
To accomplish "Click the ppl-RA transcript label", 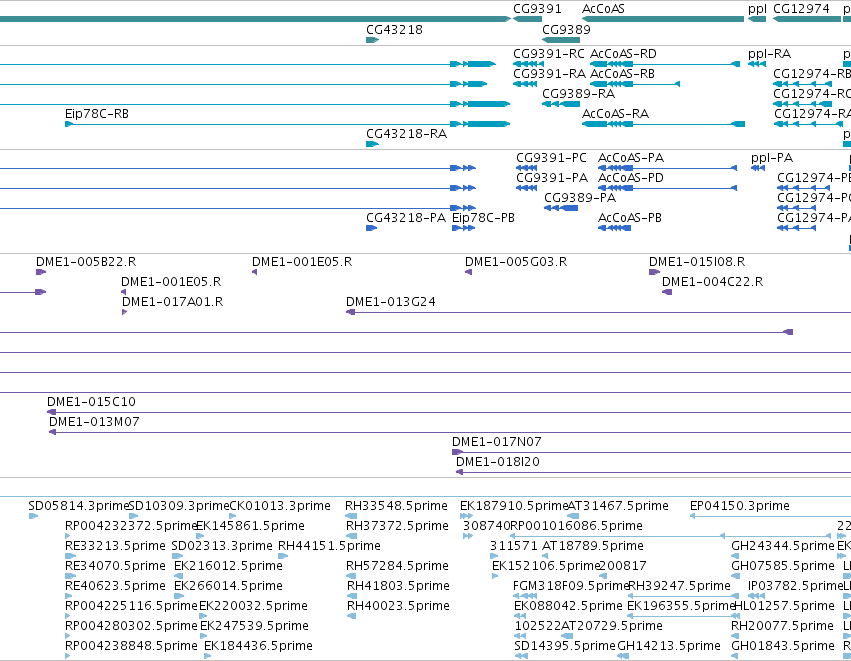I will [x=769, y=54].
